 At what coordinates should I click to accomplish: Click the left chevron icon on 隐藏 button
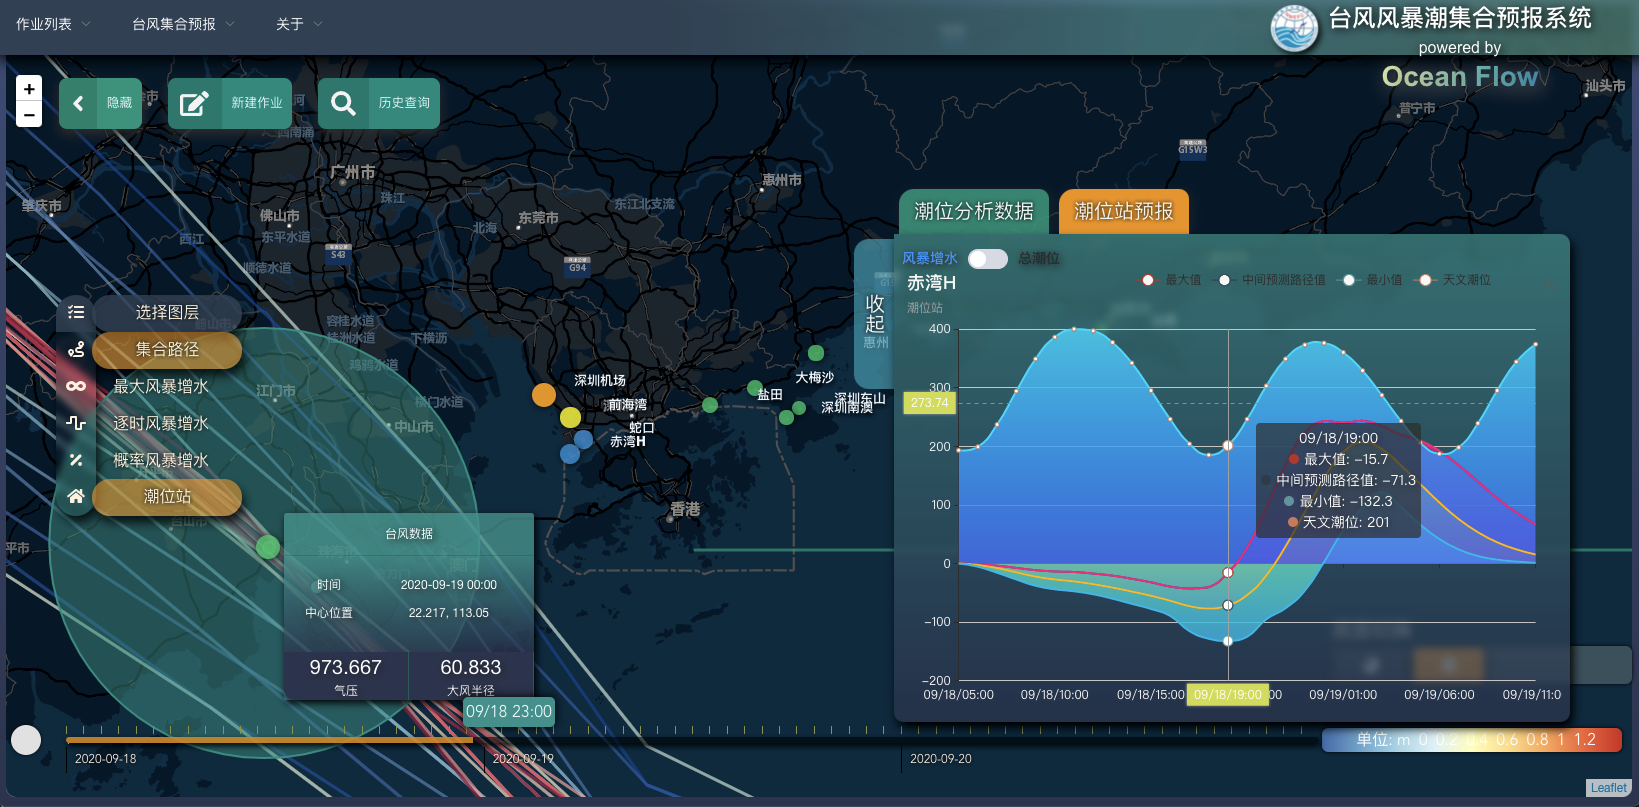coord(78,103)
